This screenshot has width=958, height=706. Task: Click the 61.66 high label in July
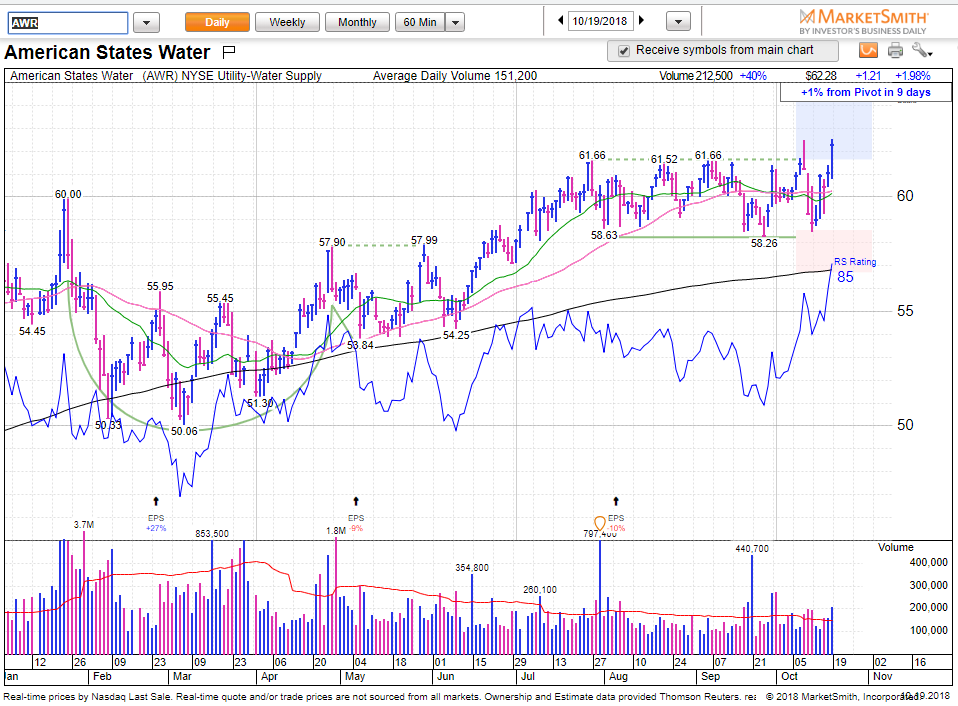[592, 155]
